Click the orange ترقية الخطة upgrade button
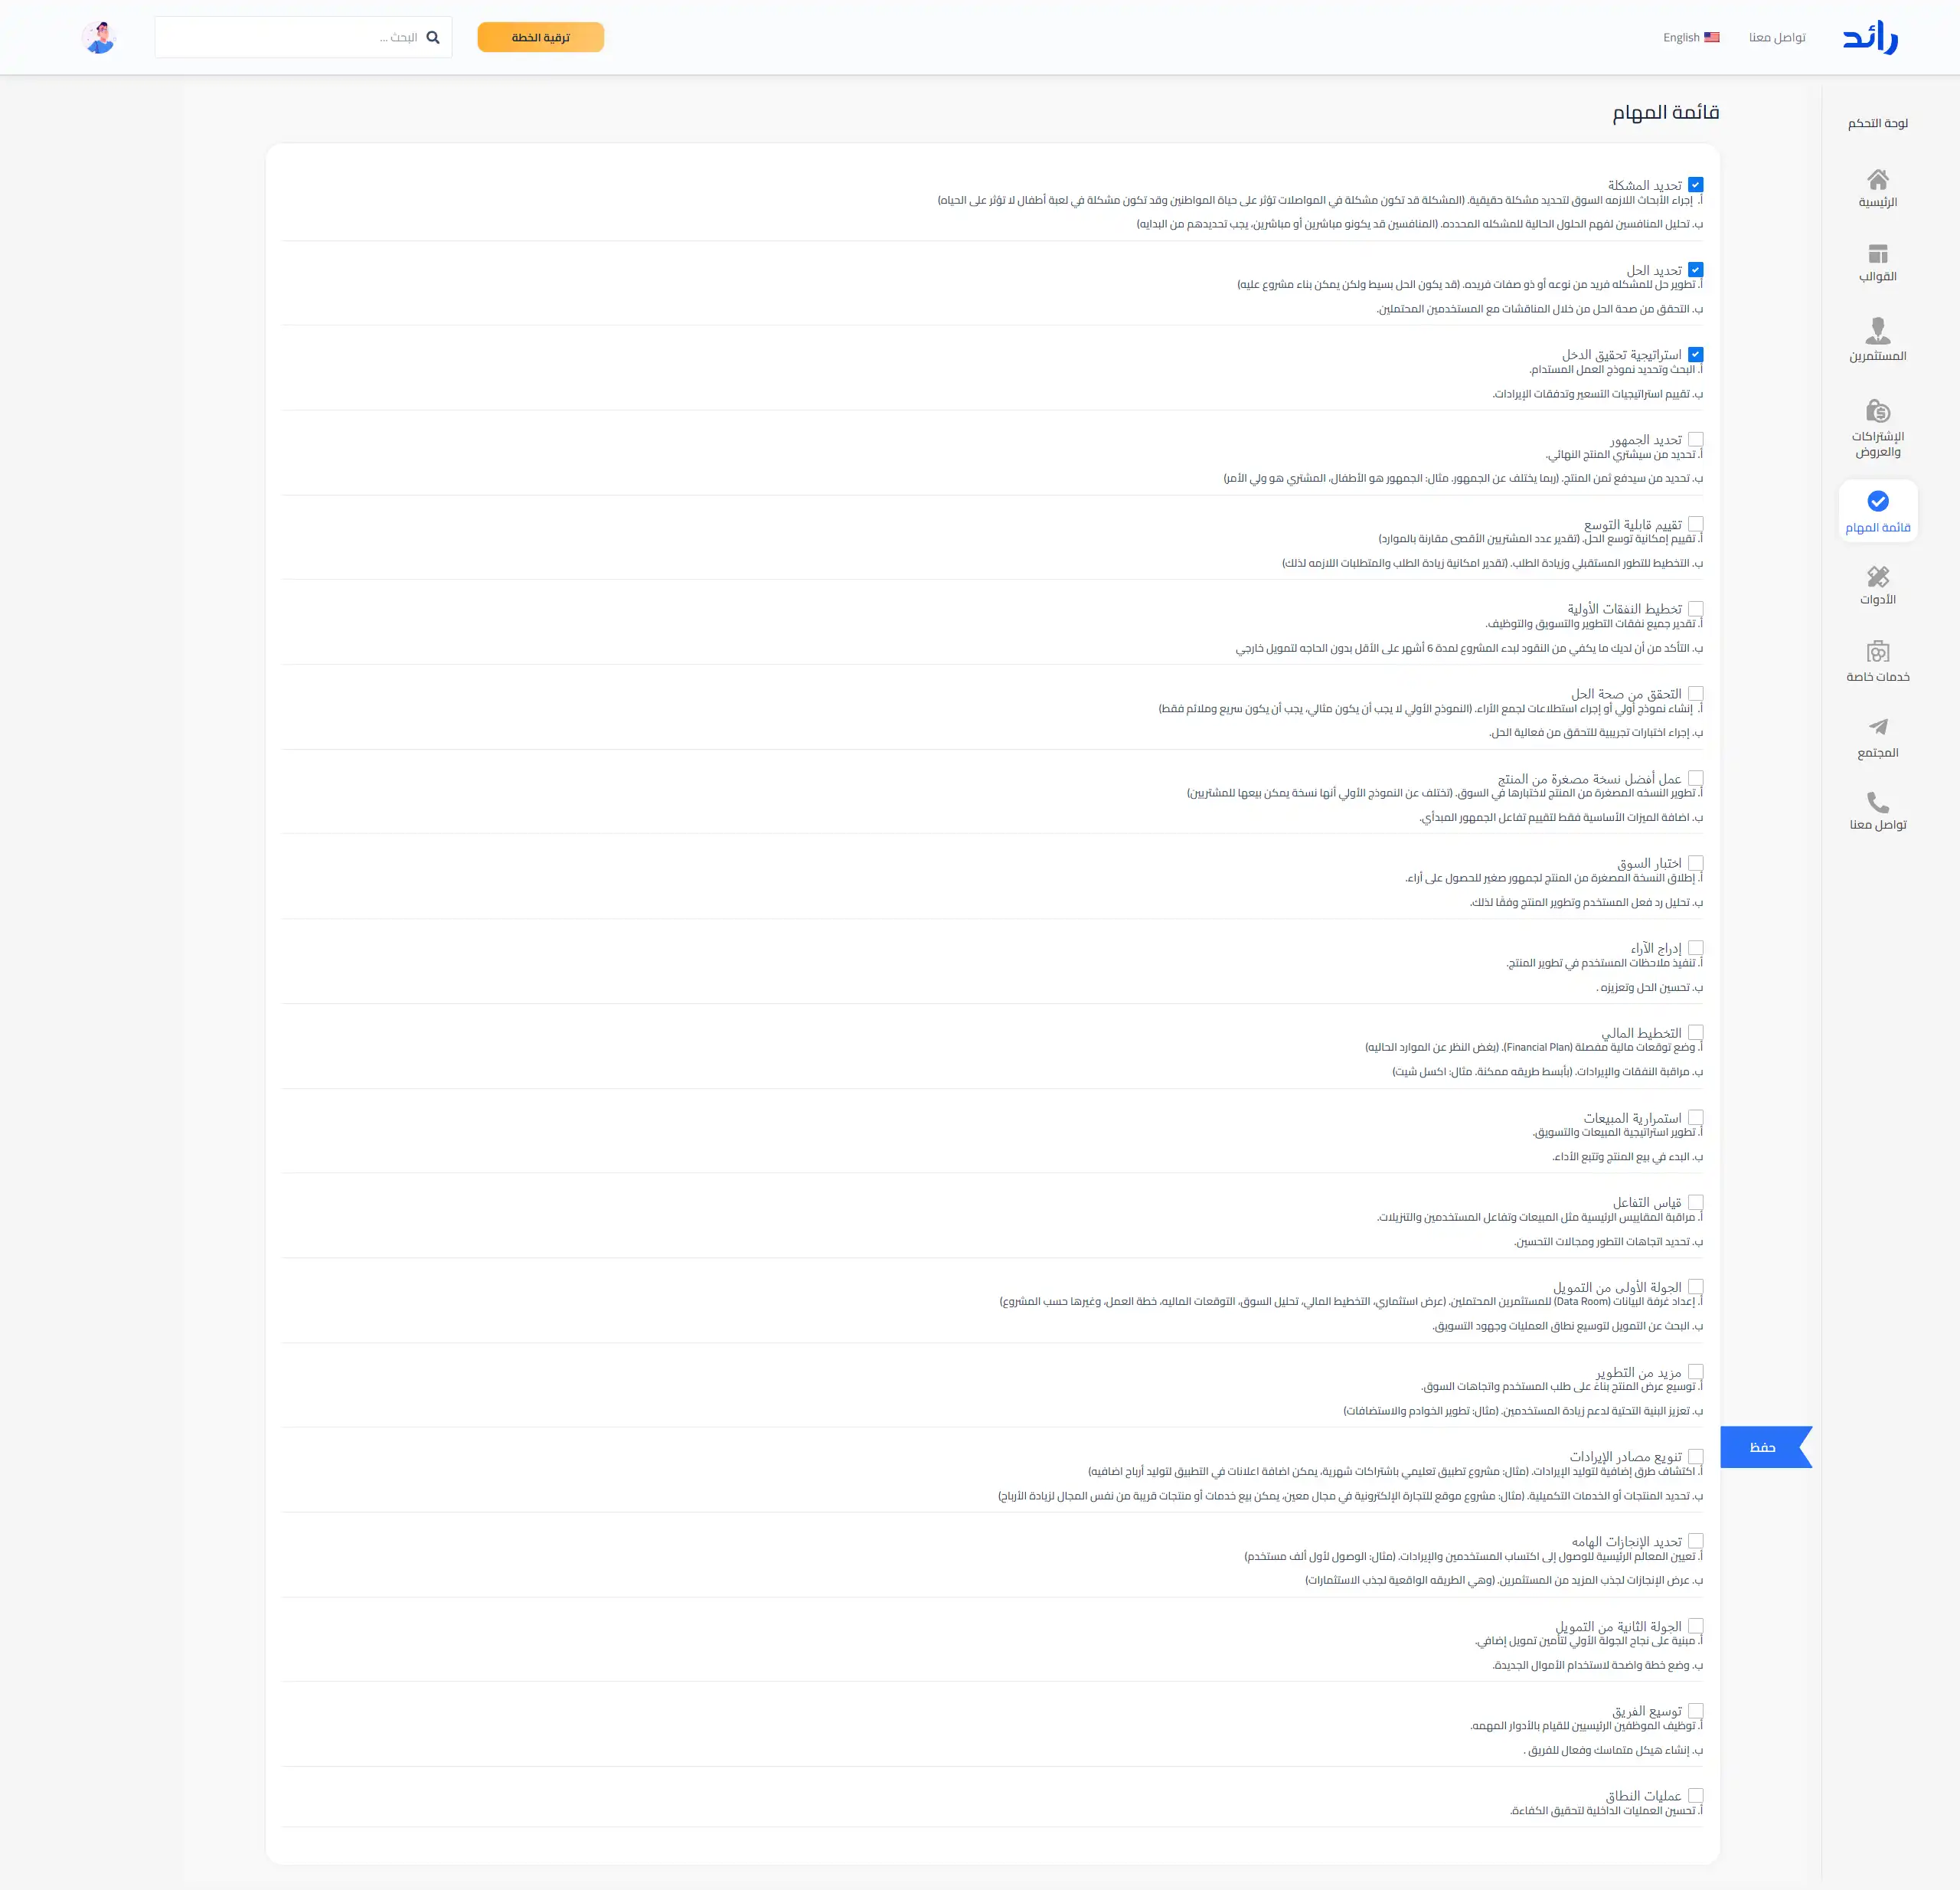 click(x=540, y=37)
